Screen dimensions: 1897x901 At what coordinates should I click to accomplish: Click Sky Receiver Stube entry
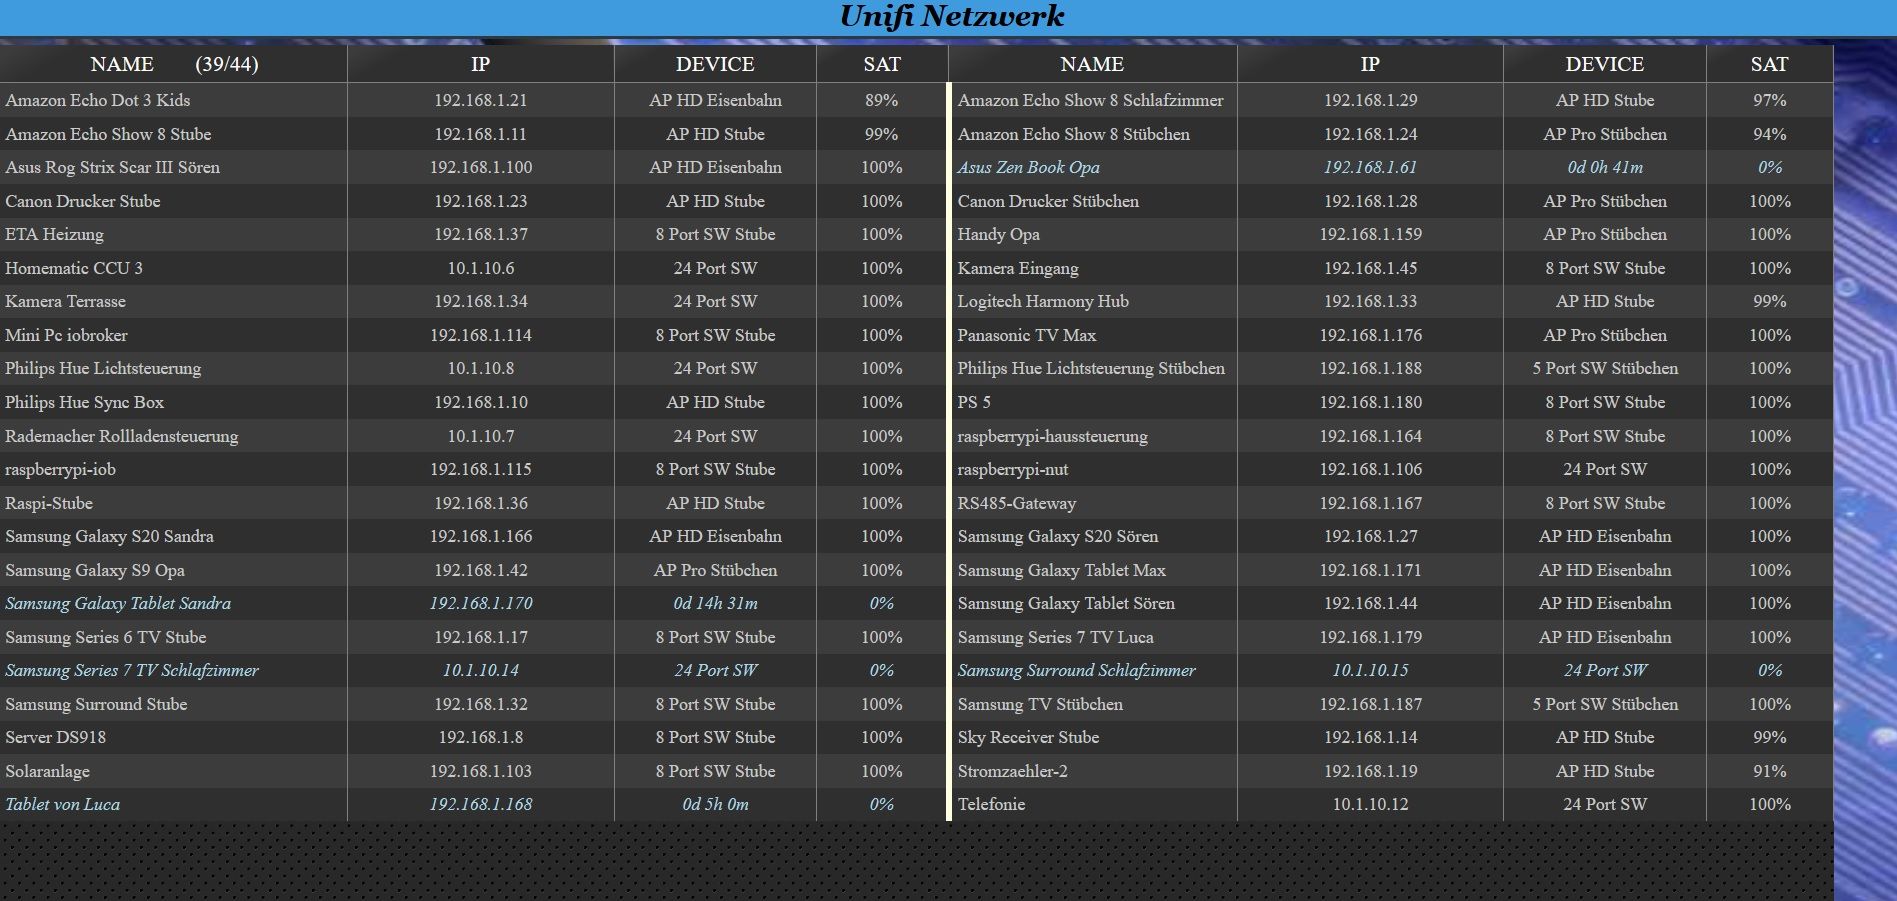pyautogui.click(x=1028, y=737)
